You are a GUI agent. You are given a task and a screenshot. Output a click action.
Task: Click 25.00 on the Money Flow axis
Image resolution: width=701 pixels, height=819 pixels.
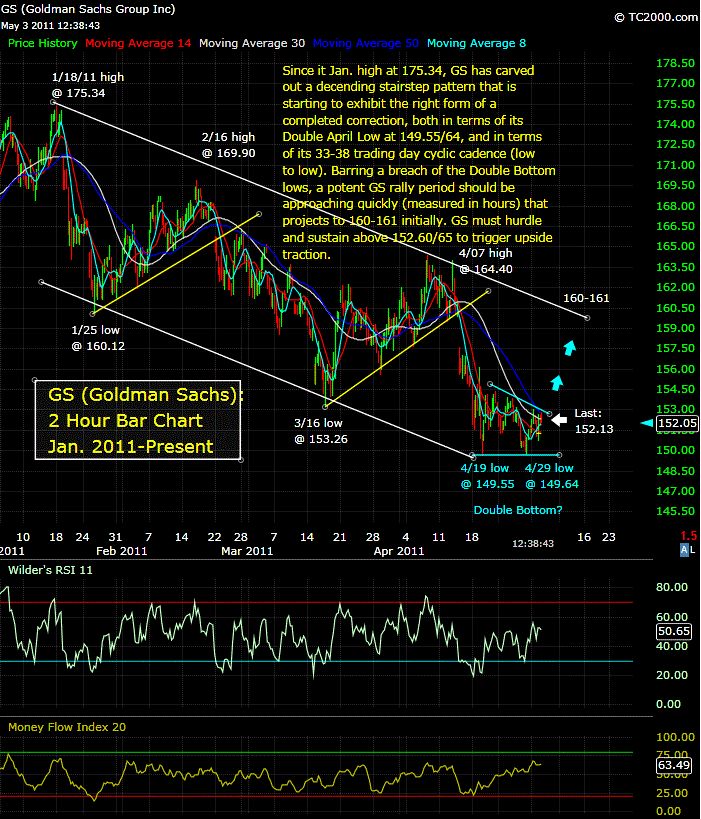click(x=672, y=793)
